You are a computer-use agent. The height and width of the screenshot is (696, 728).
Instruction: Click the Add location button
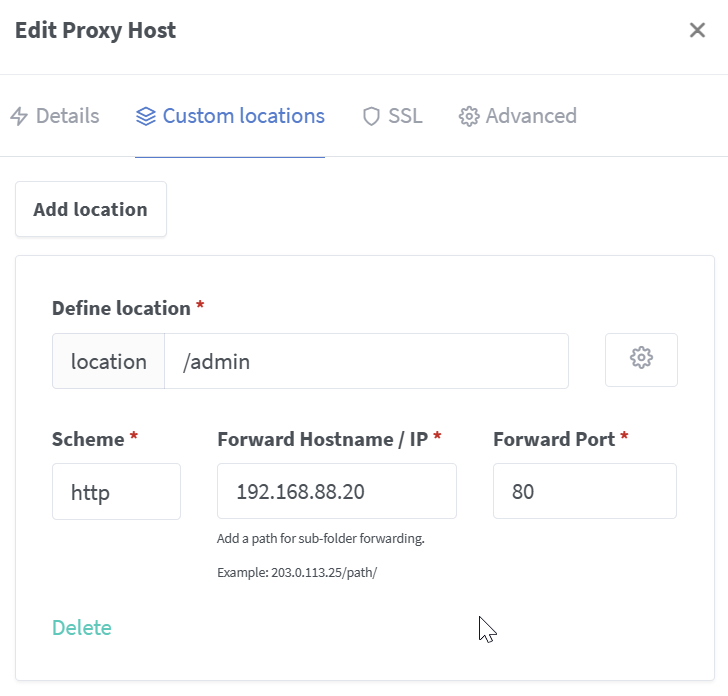[90, 209]
